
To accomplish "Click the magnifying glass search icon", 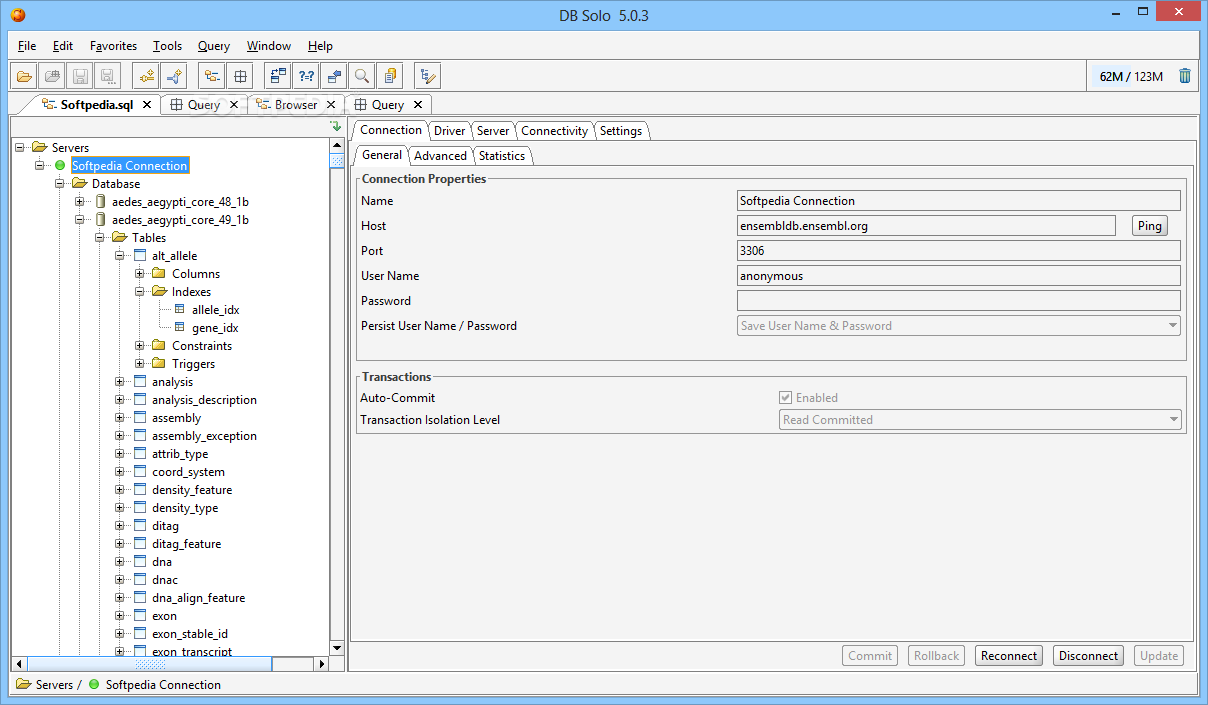I will pos(362,76).
